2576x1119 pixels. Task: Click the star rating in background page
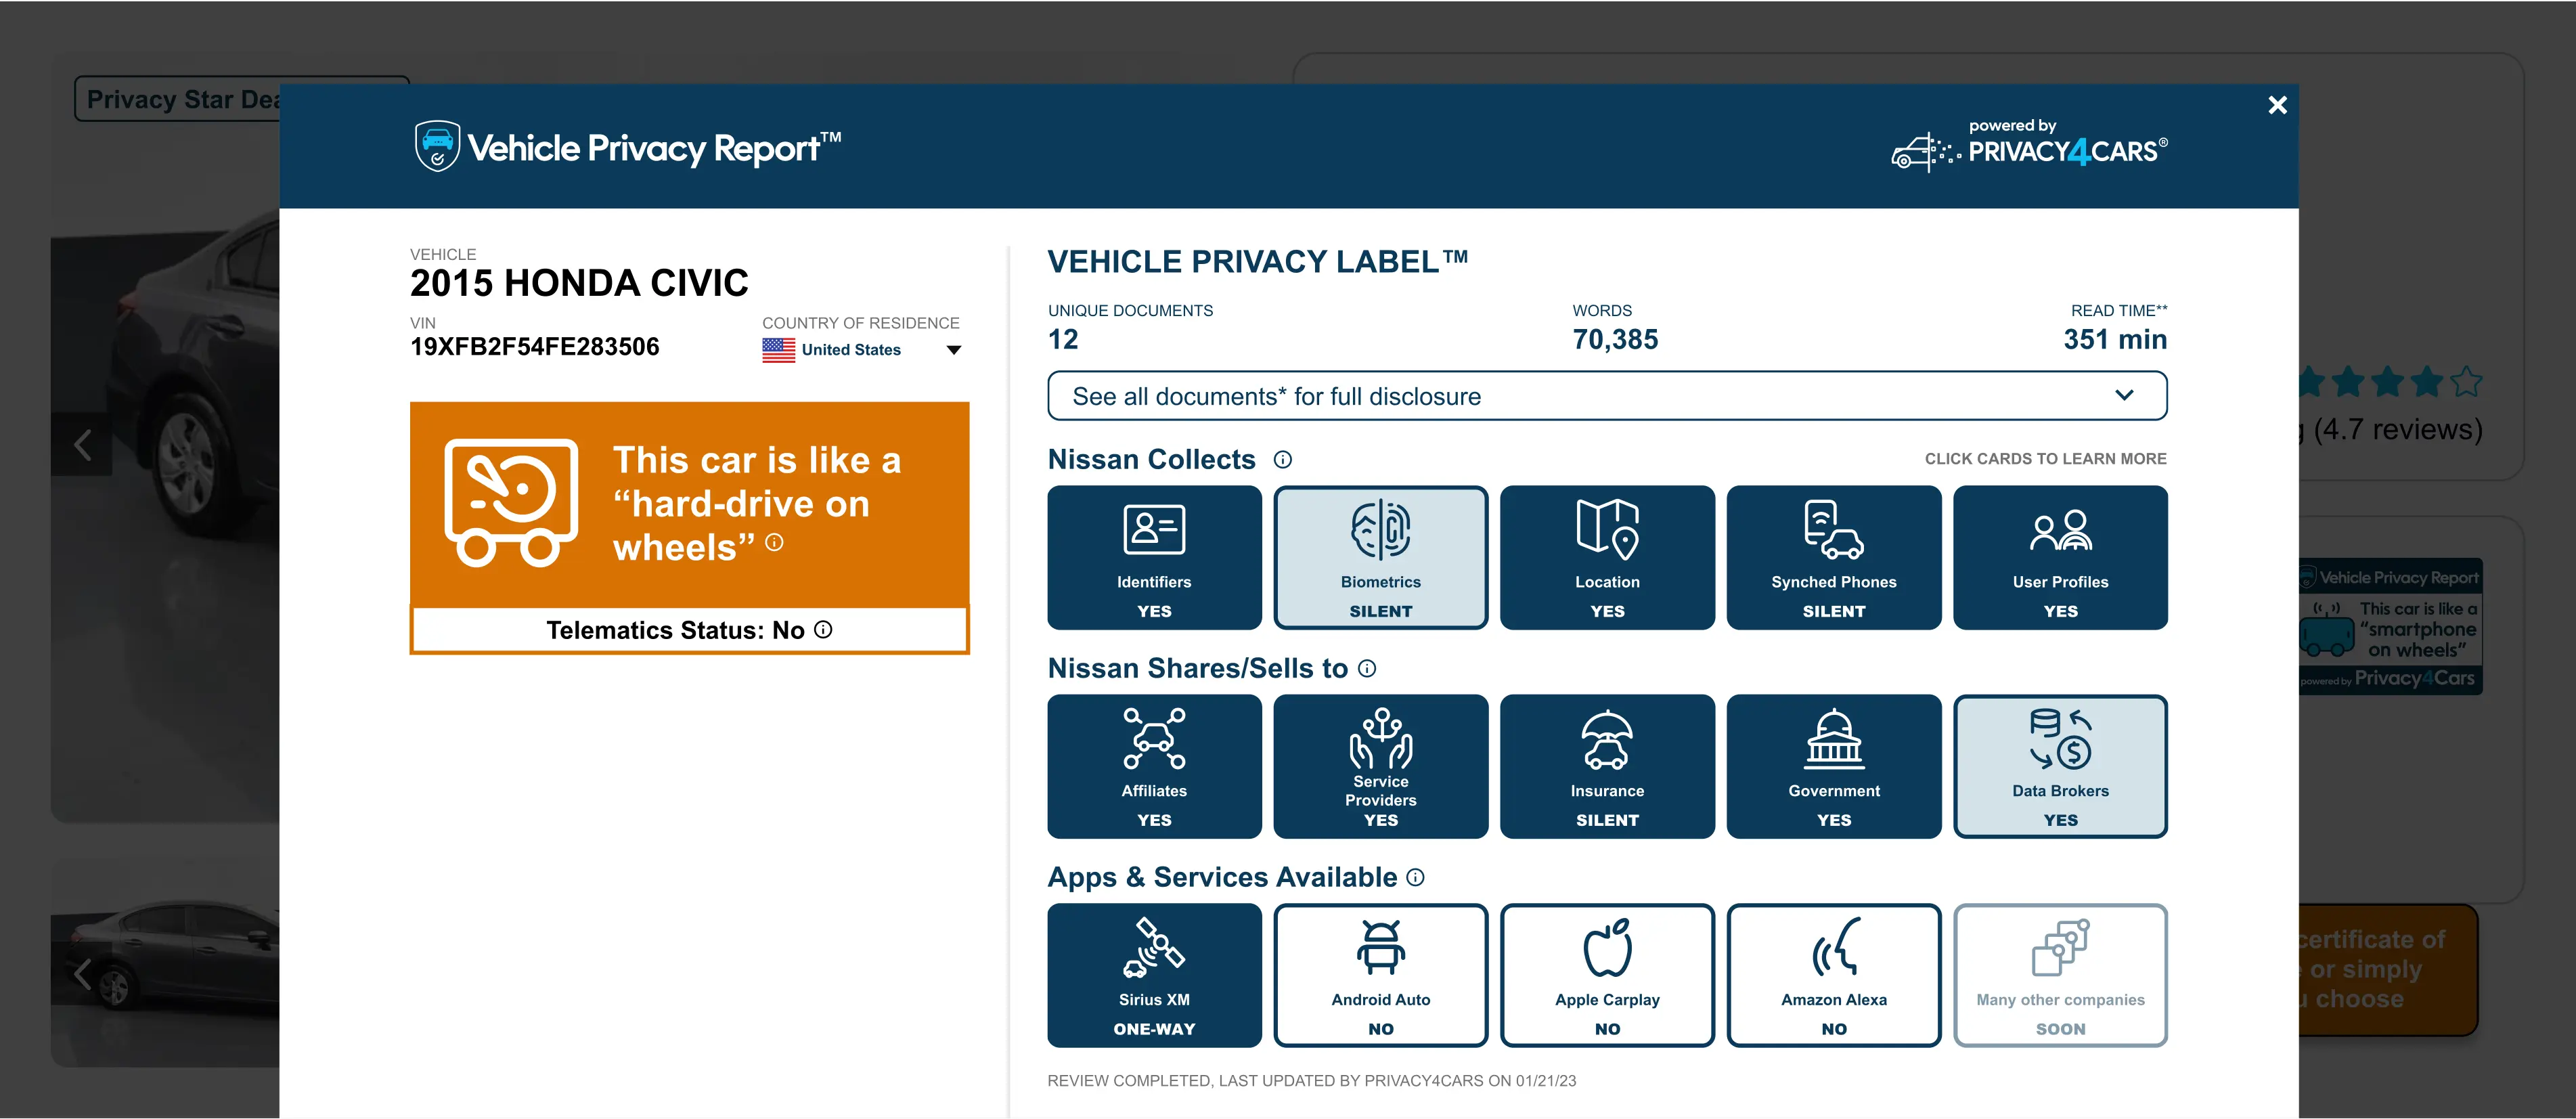pos(2390,382)
